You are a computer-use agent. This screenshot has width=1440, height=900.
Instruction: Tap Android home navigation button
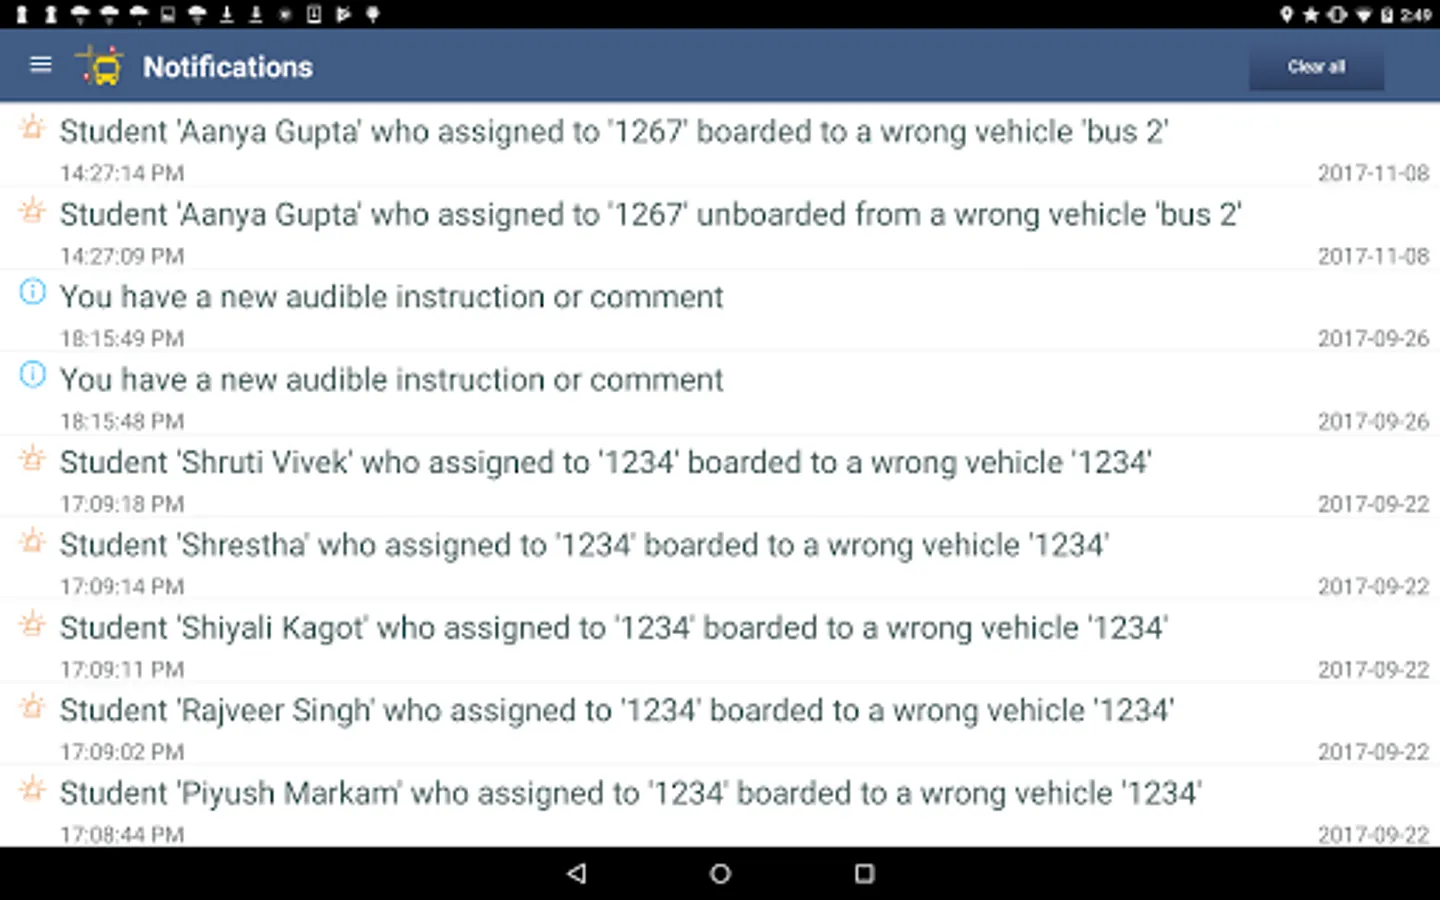720,873
